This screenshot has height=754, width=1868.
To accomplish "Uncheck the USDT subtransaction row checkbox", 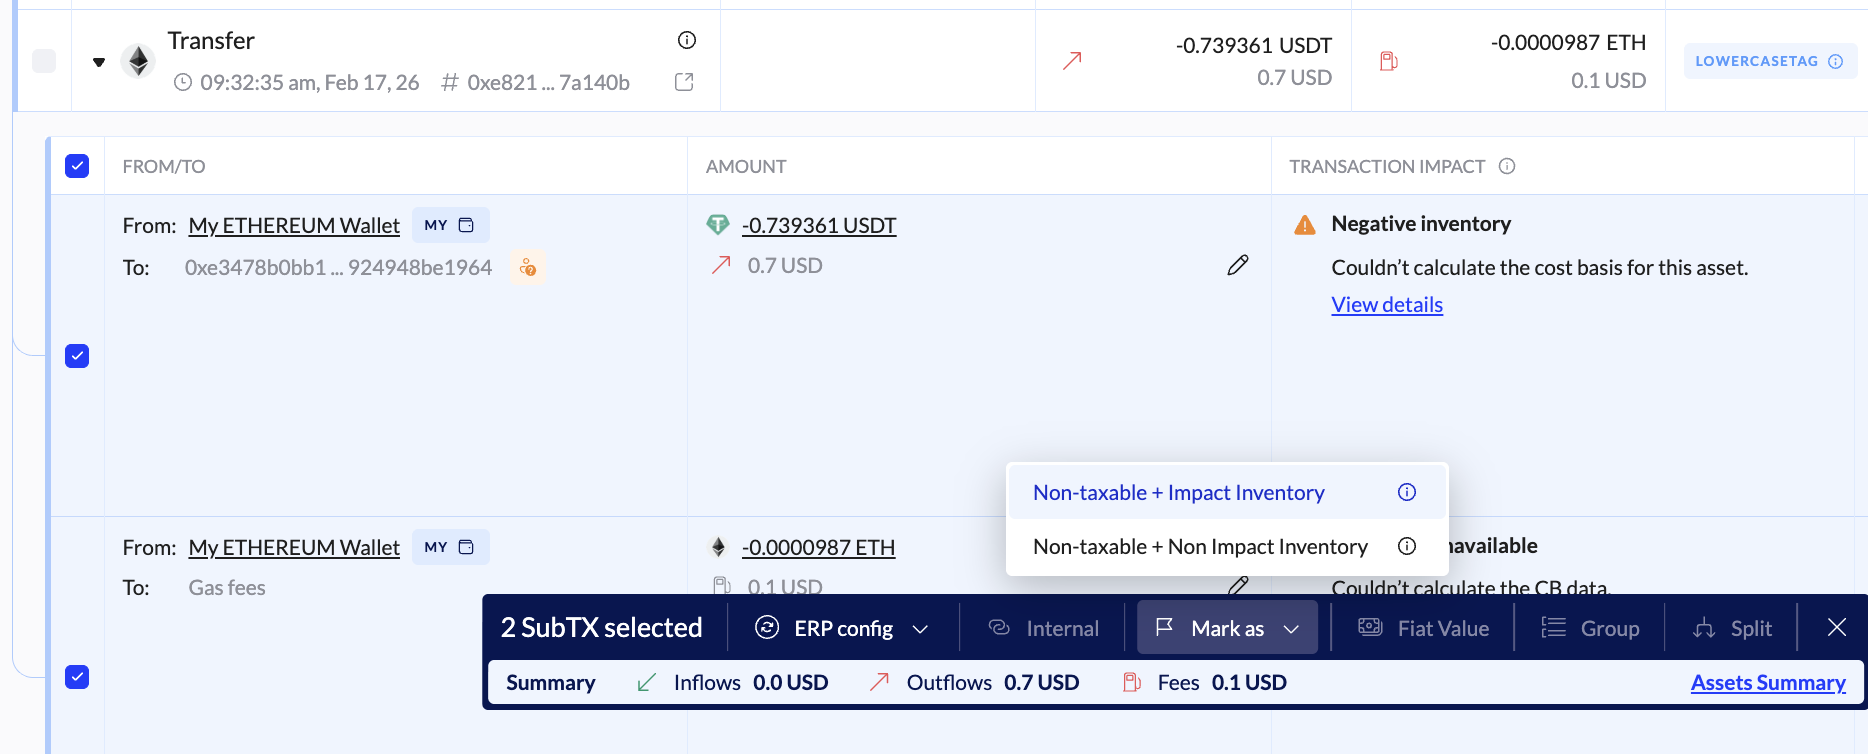I will tap(77, 356).
